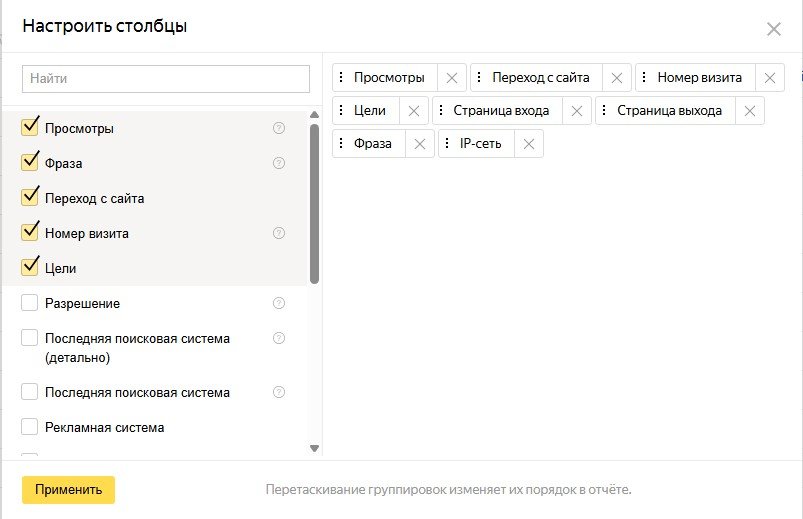This screenshot has width=803, height=519.
Task: Uncheck the Просмотры checkbox
Action: coord(29,128)
